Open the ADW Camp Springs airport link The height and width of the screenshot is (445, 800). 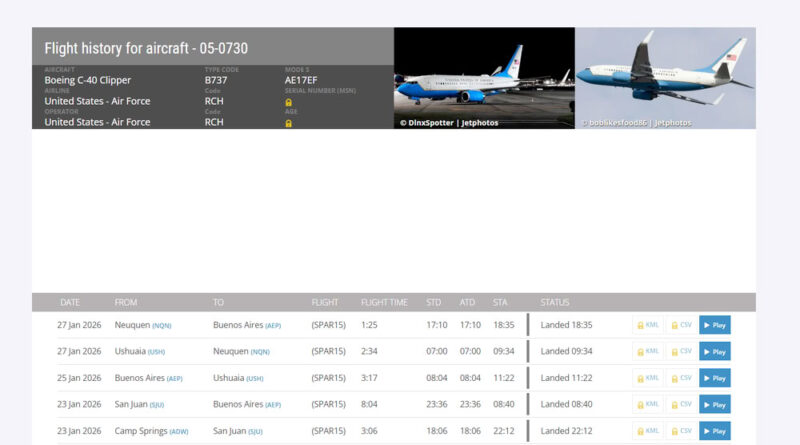coord(179,431)
